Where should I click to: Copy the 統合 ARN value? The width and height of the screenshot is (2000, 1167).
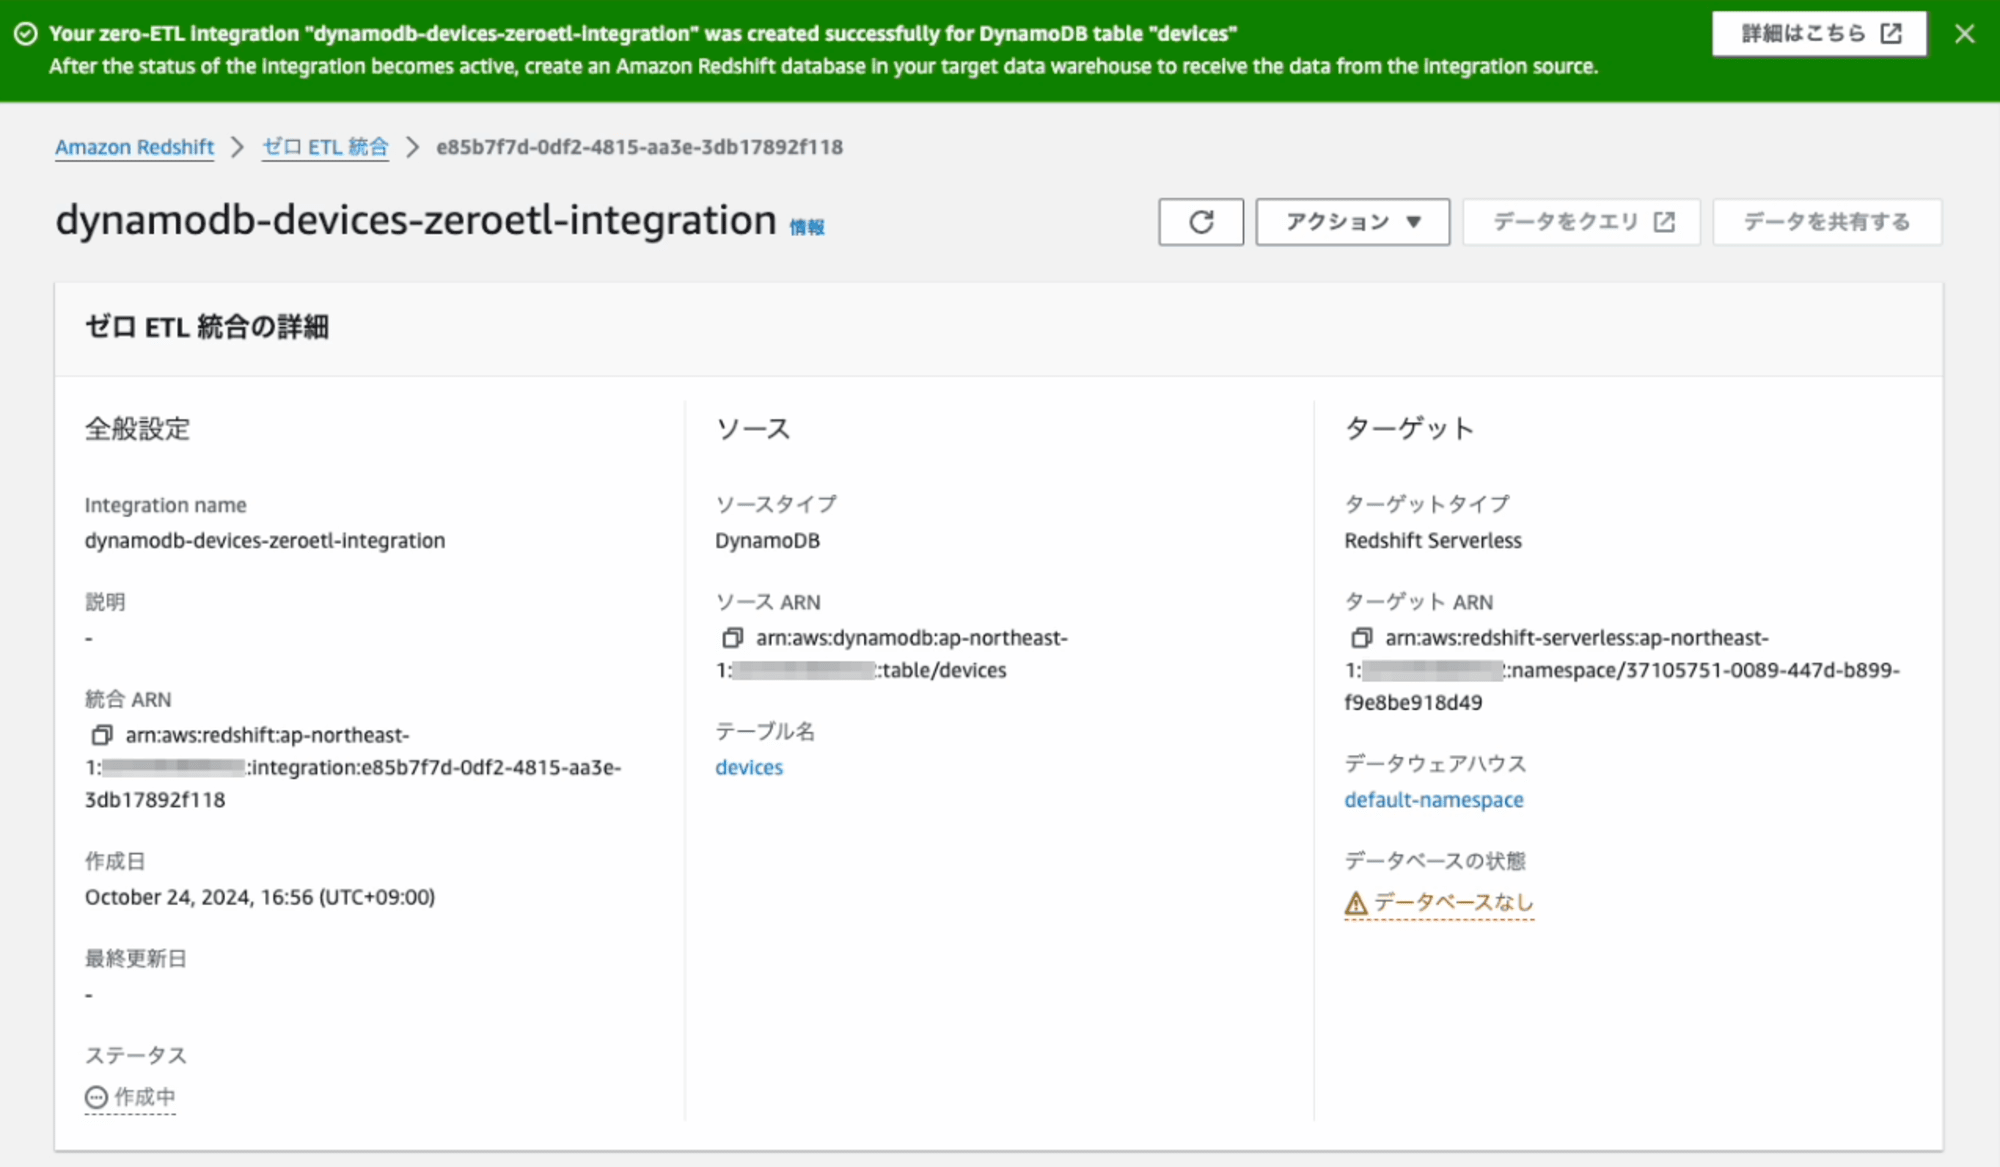click(x=101, y=736)
